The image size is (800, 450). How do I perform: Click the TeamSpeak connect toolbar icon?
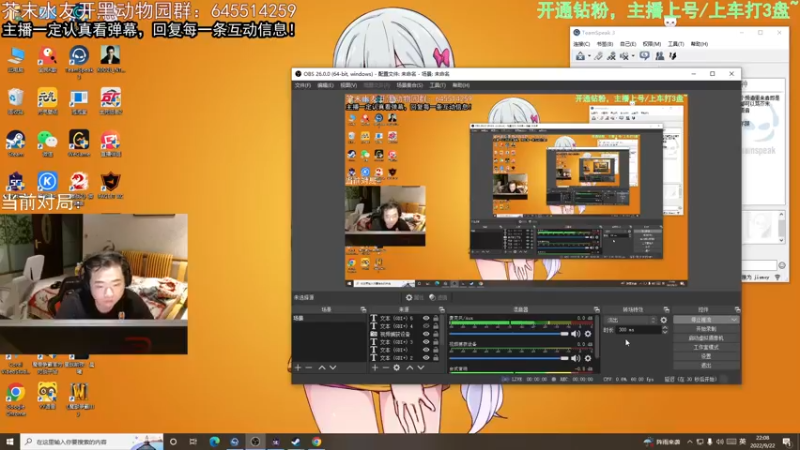(581, 56)
